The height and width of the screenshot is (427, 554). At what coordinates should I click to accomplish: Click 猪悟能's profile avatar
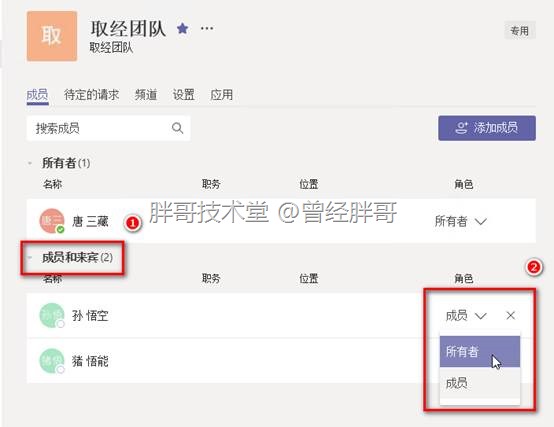click(52, 361)
